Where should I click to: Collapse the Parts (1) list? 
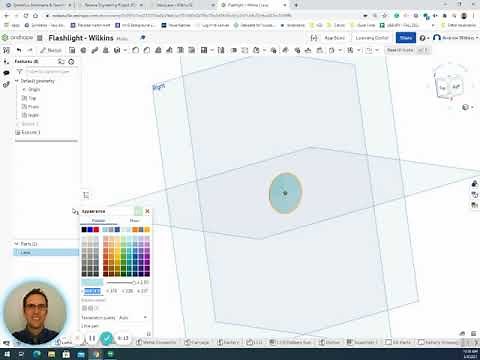[16, 244]
